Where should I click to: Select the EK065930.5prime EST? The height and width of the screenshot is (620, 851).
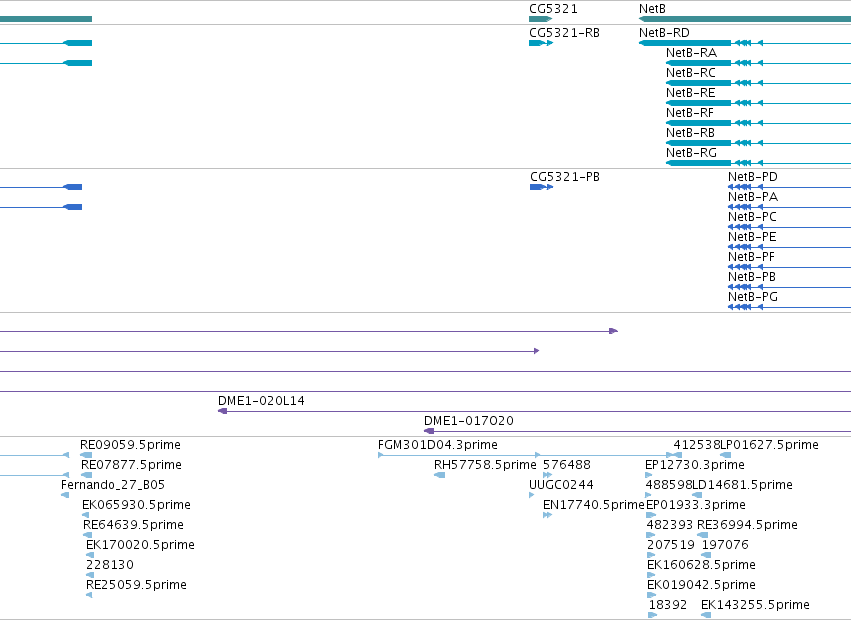click(x=136, y=505)
